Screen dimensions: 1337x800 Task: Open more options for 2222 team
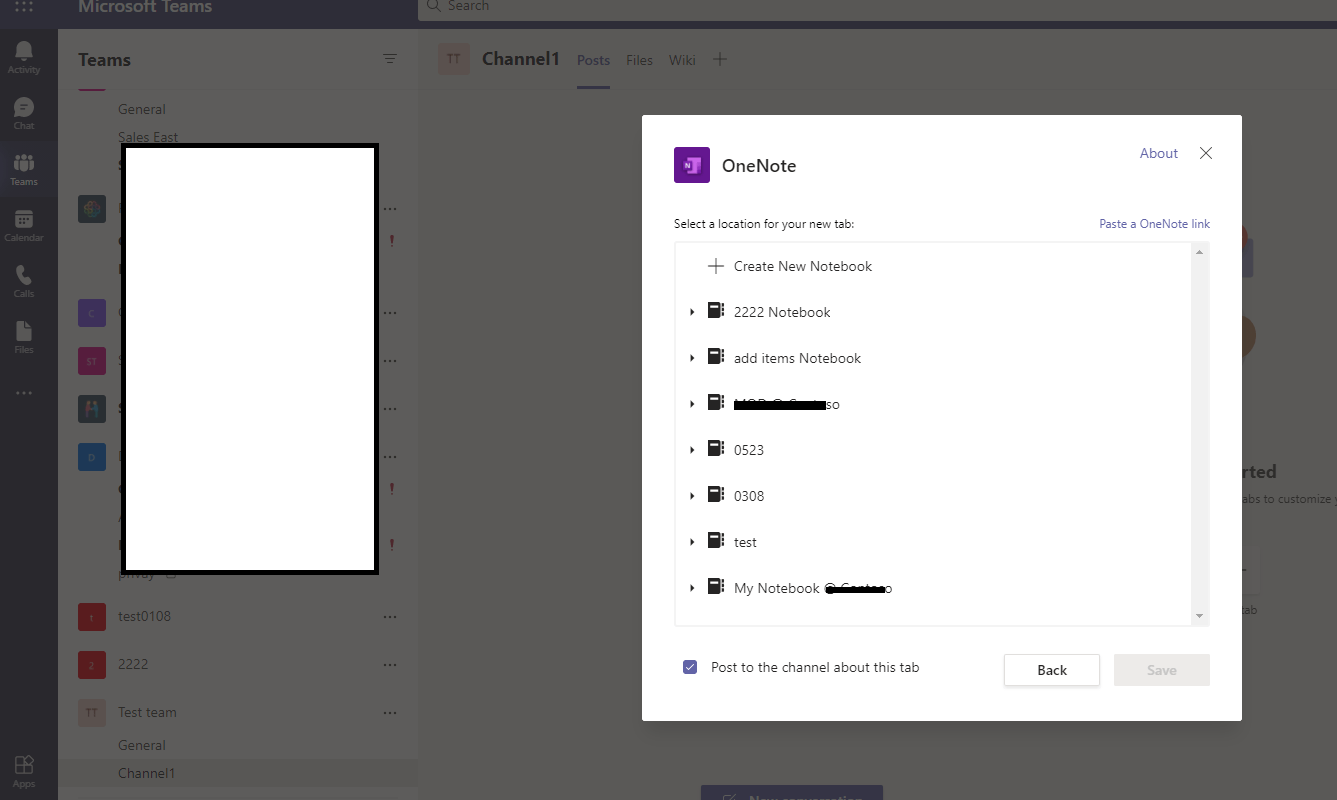click(390, 664)
